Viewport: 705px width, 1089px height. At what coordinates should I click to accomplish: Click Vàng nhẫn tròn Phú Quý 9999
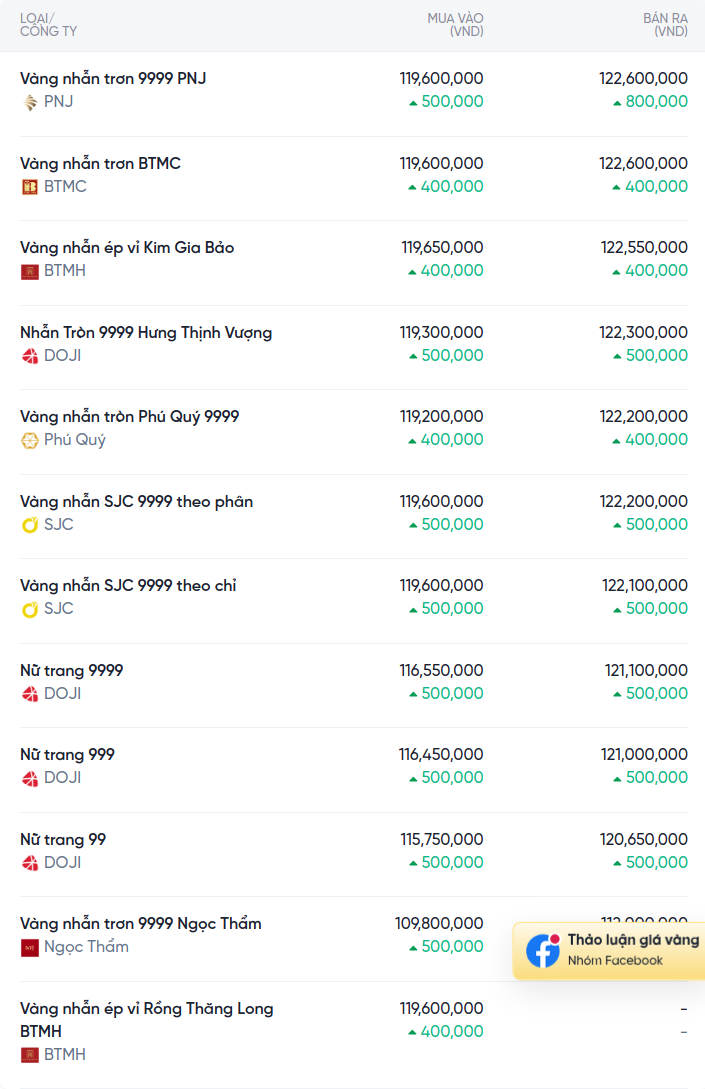click(129, 416)
